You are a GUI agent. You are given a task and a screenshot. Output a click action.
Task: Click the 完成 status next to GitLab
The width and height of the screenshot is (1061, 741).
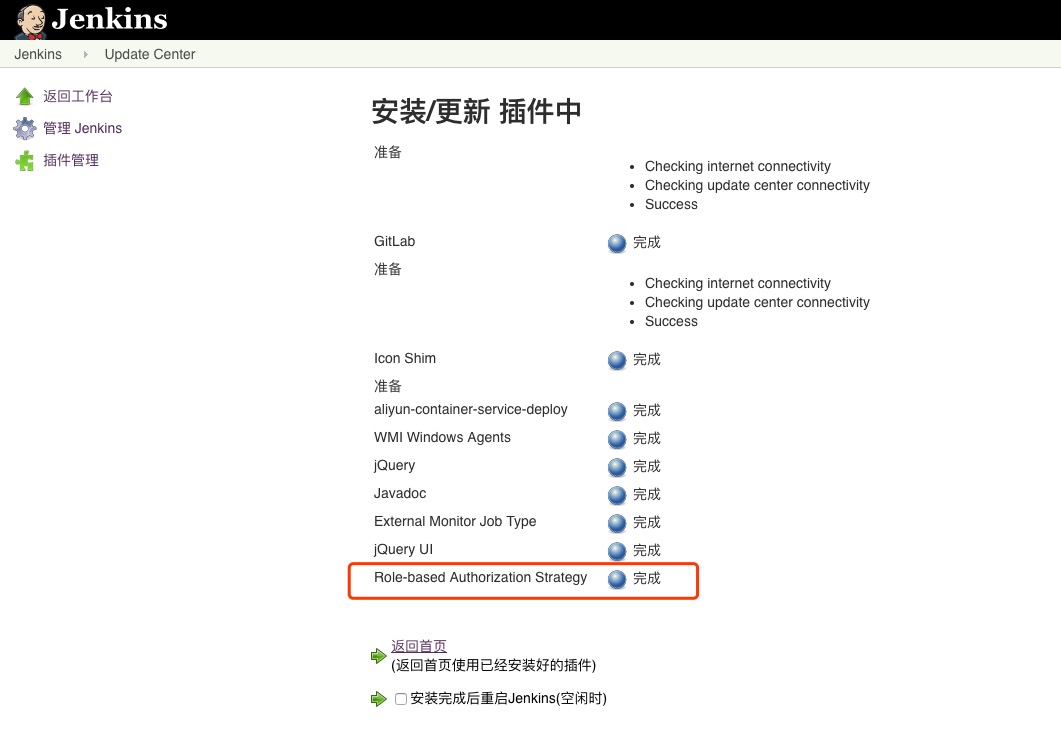click(647, 242)
